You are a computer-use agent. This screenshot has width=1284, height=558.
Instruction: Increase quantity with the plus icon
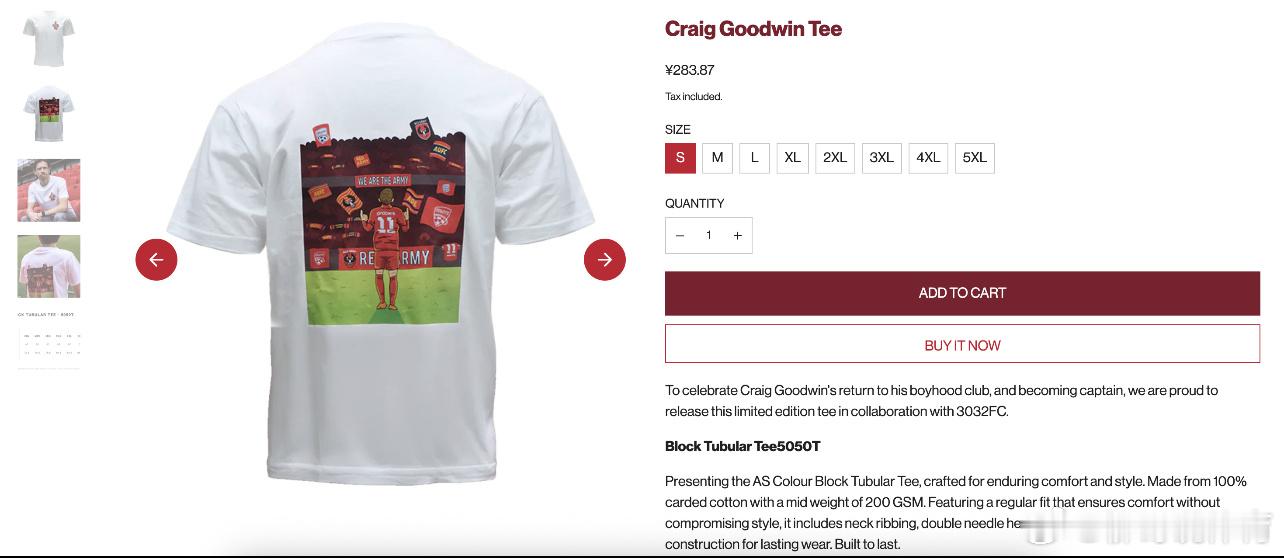pyautogui.click(x=738, y=236)
